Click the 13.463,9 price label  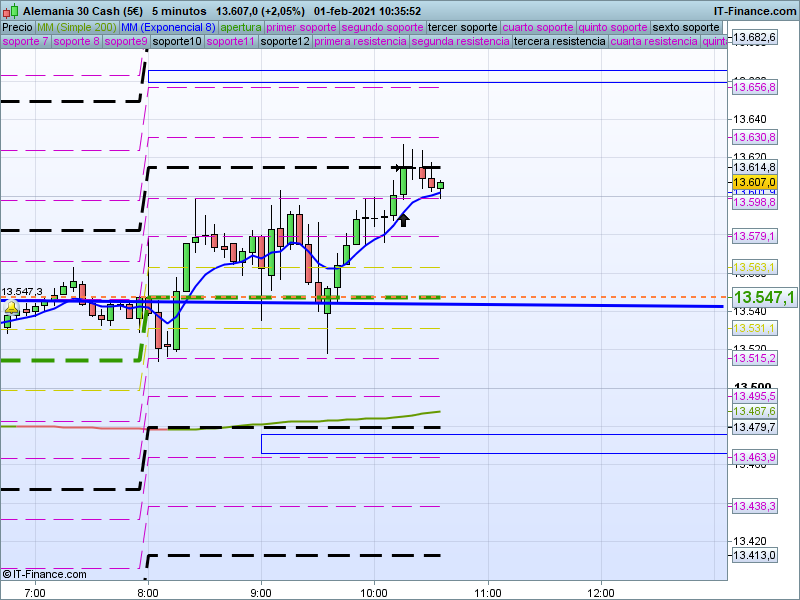(754, 457)
